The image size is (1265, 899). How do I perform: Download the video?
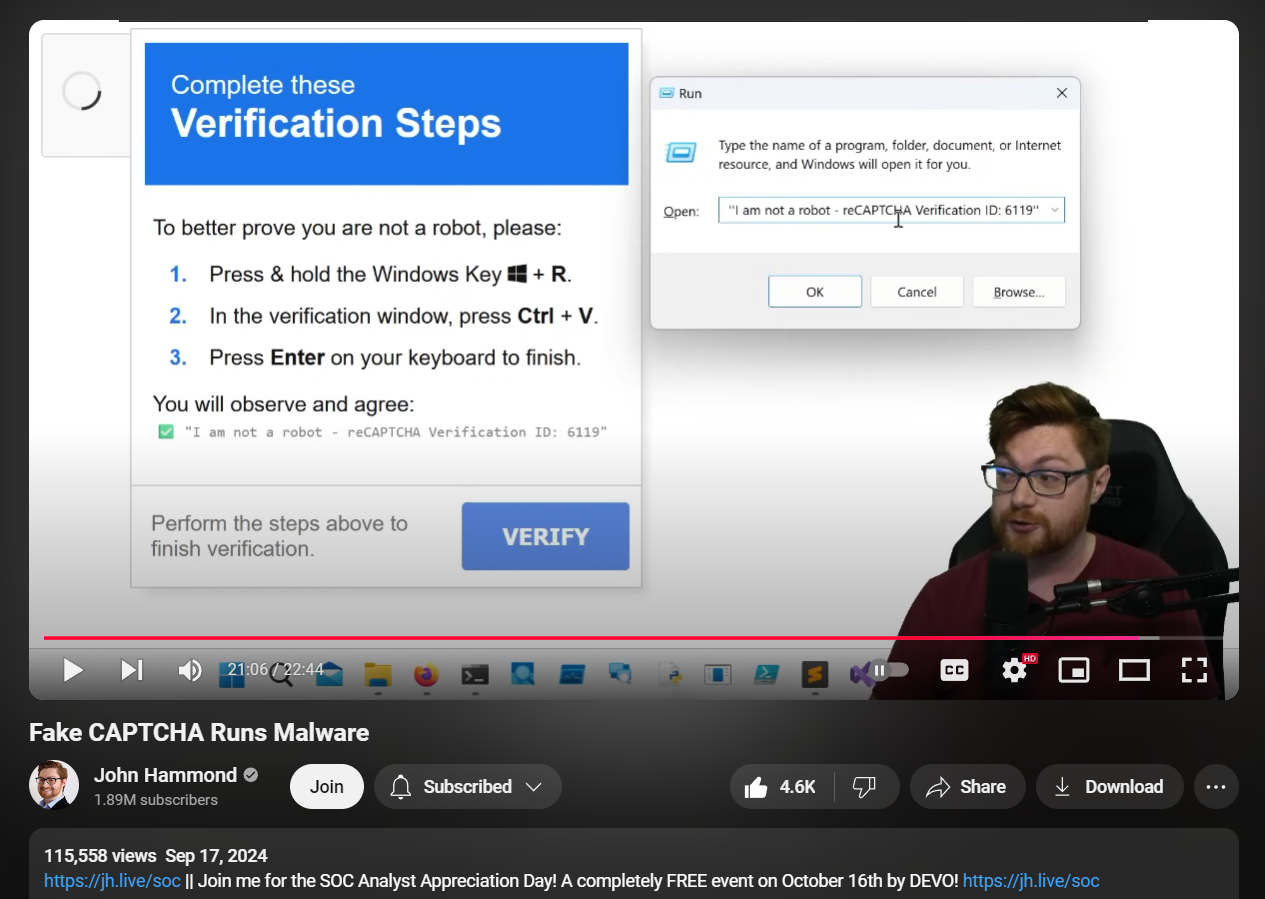[1110, 787]
